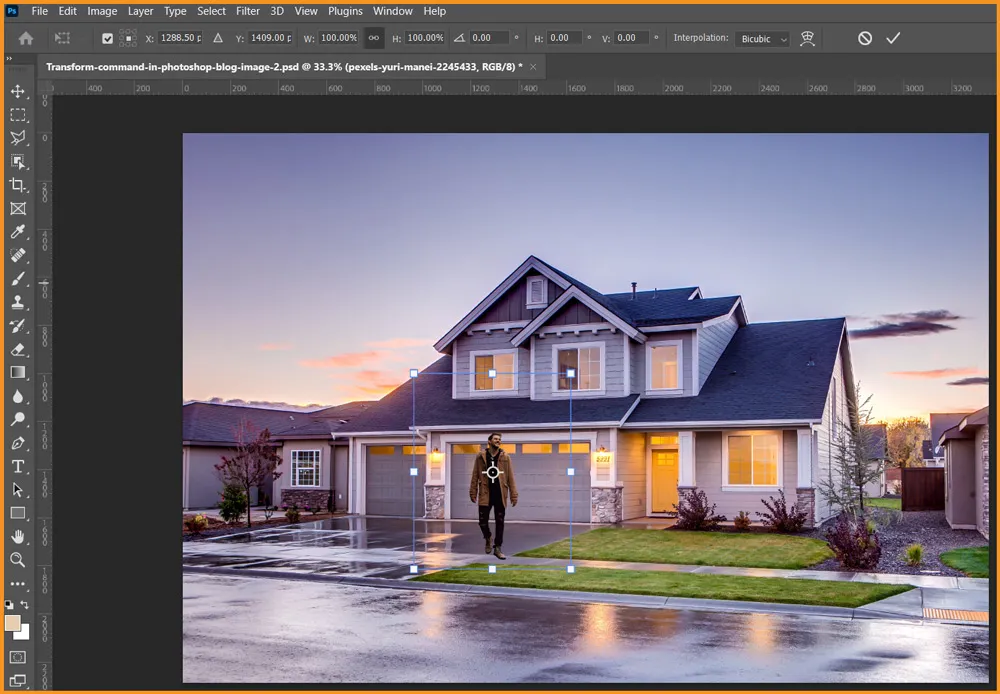Toggle the maintain aspect ratio link
Image resolution: width=1000 pixels, height=694 pixels.
click(x=373, y=38)
